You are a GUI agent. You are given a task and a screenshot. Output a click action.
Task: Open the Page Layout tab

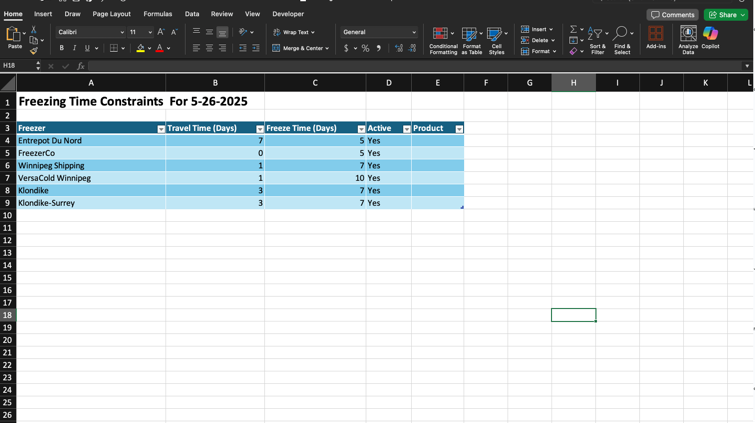pyautogui.click(x=111, y=14)
